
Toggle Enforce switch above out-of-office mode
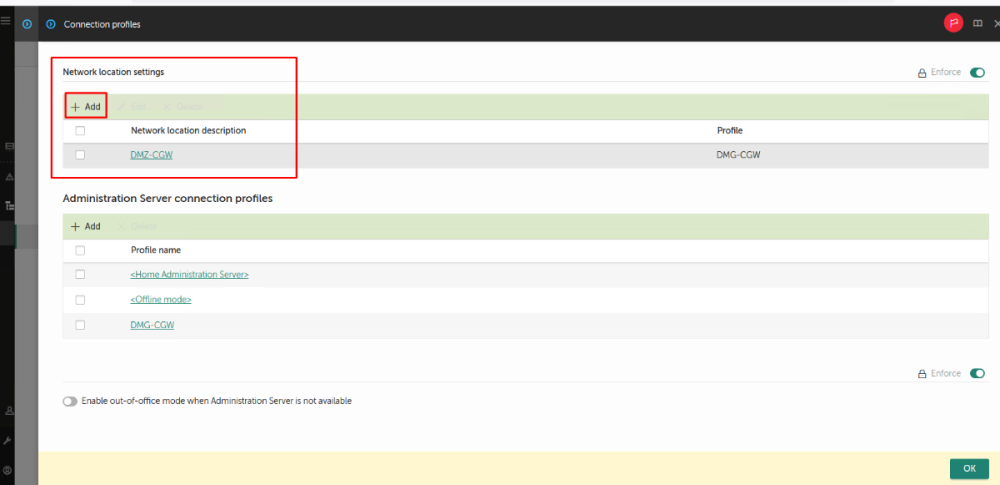[x=977, y=373]
